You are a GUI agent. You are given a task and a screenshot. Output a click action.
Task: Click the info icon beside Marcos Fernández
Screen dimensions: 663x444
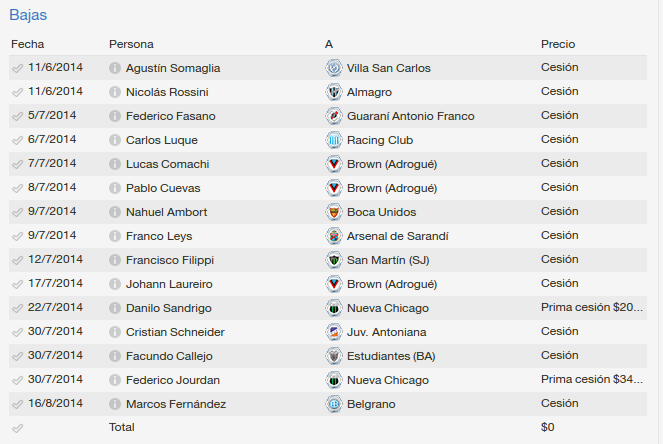click(115, 404)
